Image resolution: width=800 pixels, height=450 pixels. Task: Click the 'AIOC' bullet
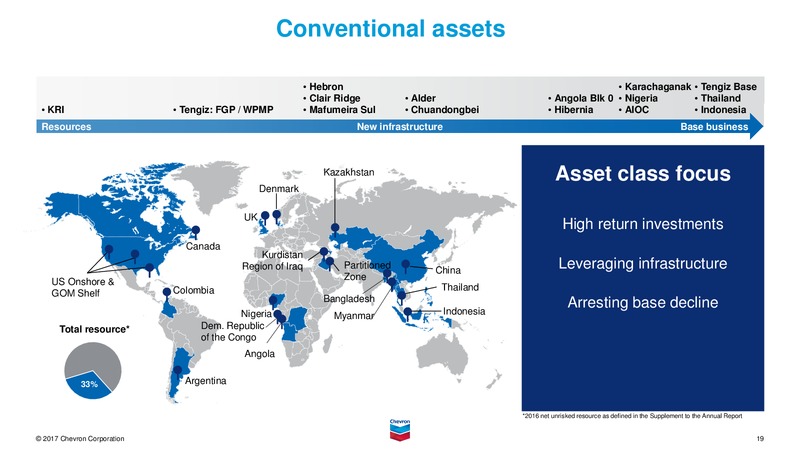[x=634, y=110]
